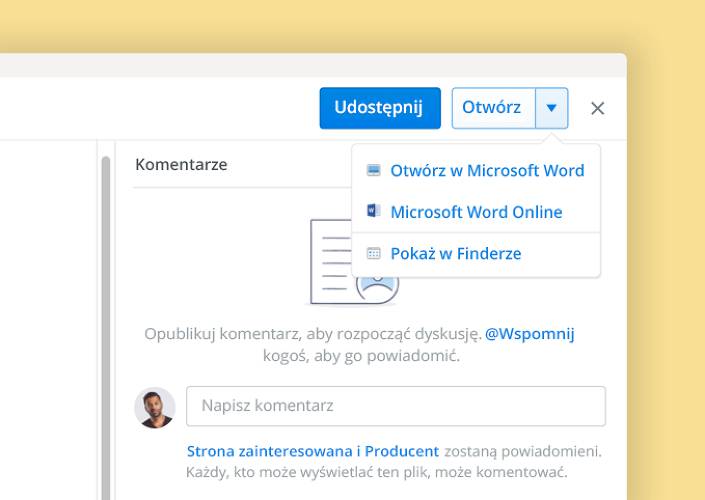This screenshot has height=500, width=705.
Task: Click the @Wspomnij link
Action: 530,335
